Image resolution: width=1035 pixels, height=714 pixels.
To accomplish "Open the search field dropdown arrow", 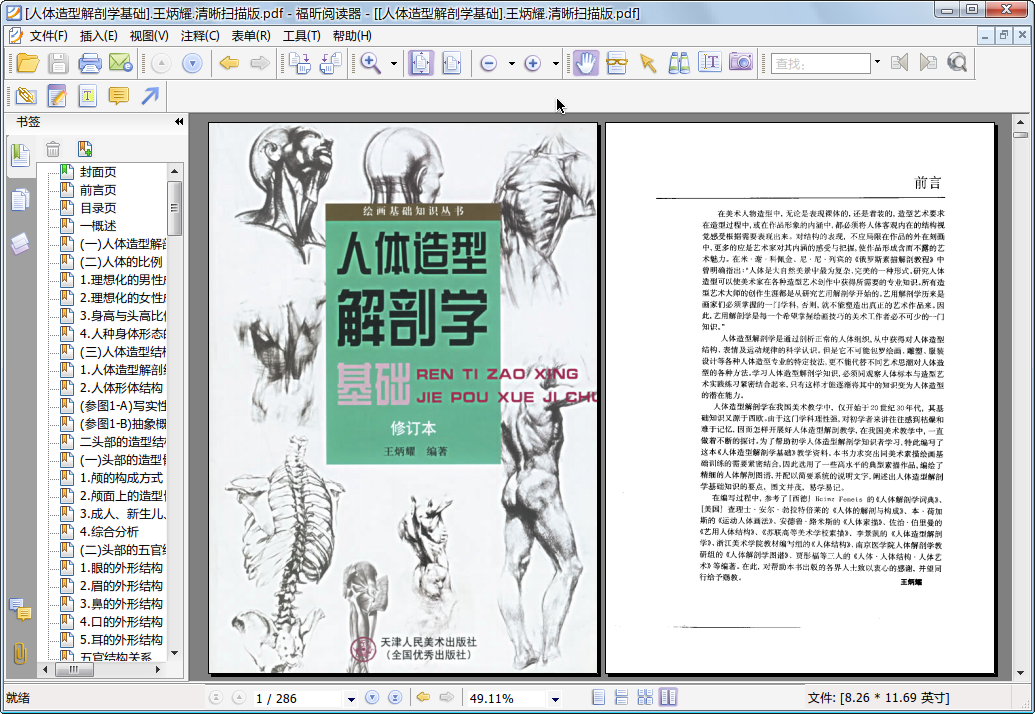I will 877,63.
